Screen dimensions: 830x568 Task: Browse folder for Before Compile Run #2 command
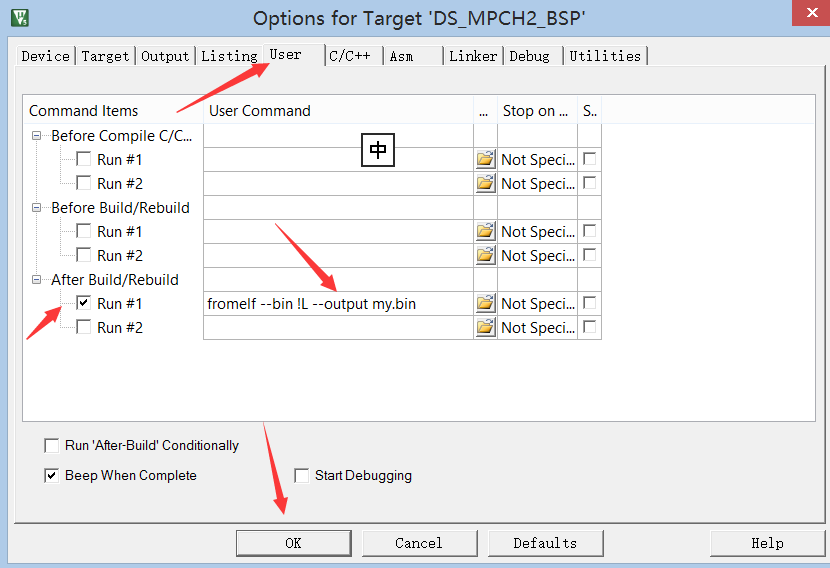pyautogui.click(x=485, y=184)
